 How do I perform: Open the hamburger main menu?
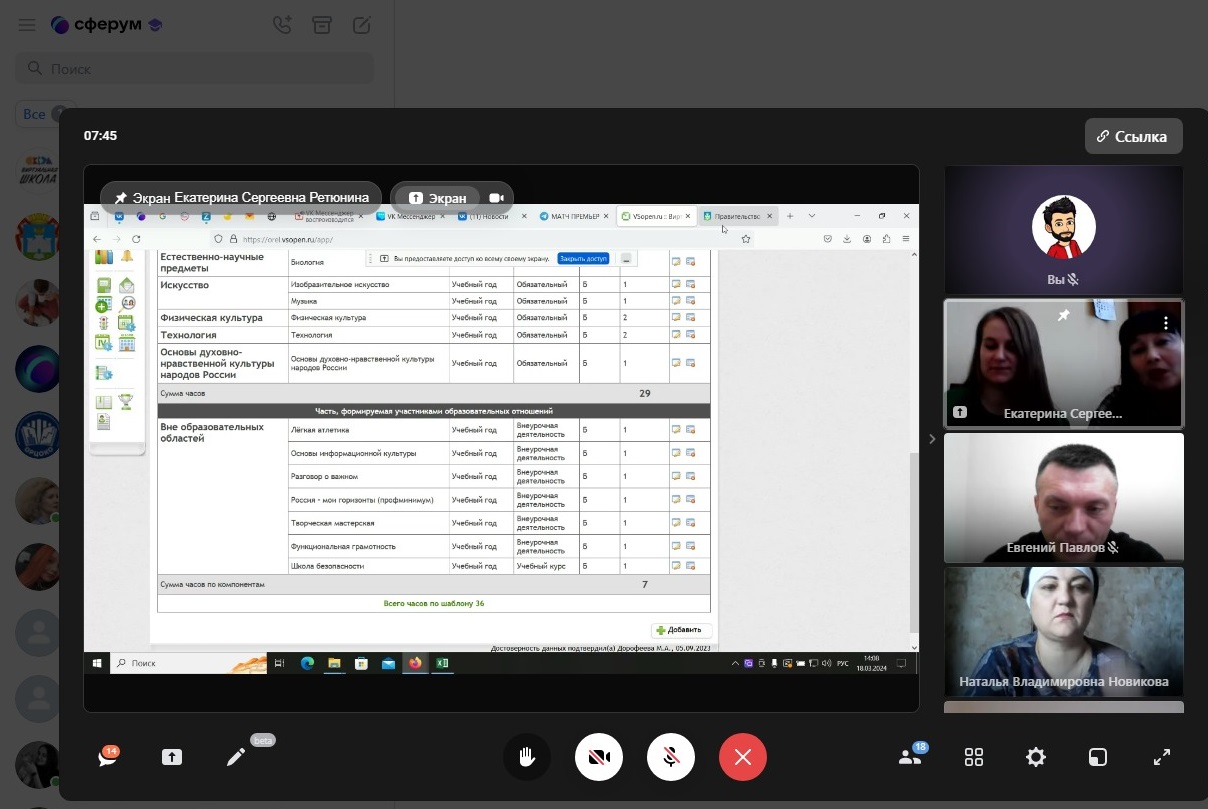[x=27, y=25]
